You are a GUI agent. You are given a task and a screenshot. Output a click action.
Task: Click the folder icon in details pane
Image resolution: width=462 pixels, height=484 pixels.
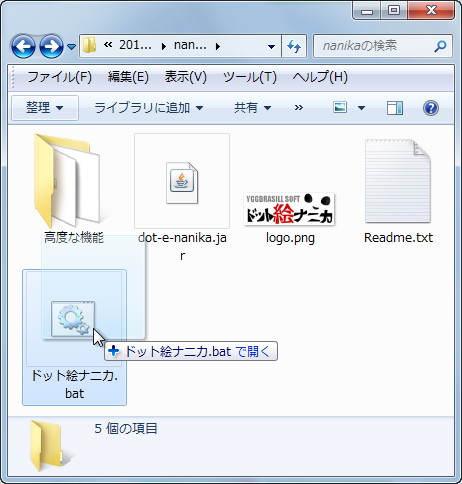tap(47, 446)
